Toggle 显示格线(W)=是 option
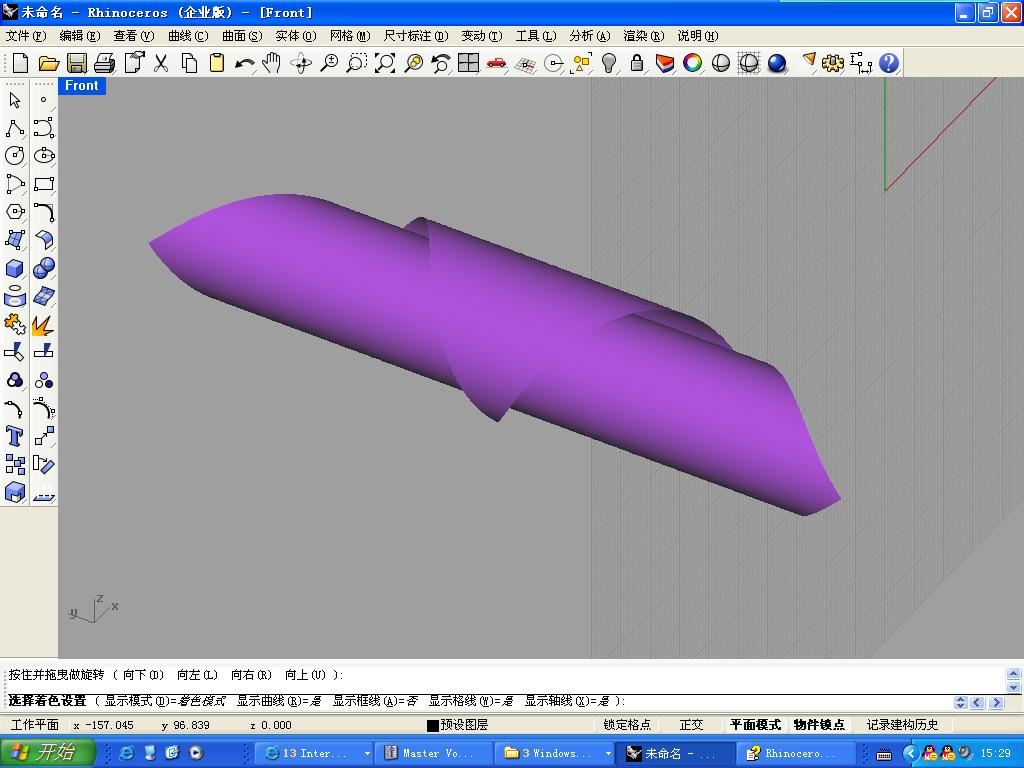 (472, 701)
